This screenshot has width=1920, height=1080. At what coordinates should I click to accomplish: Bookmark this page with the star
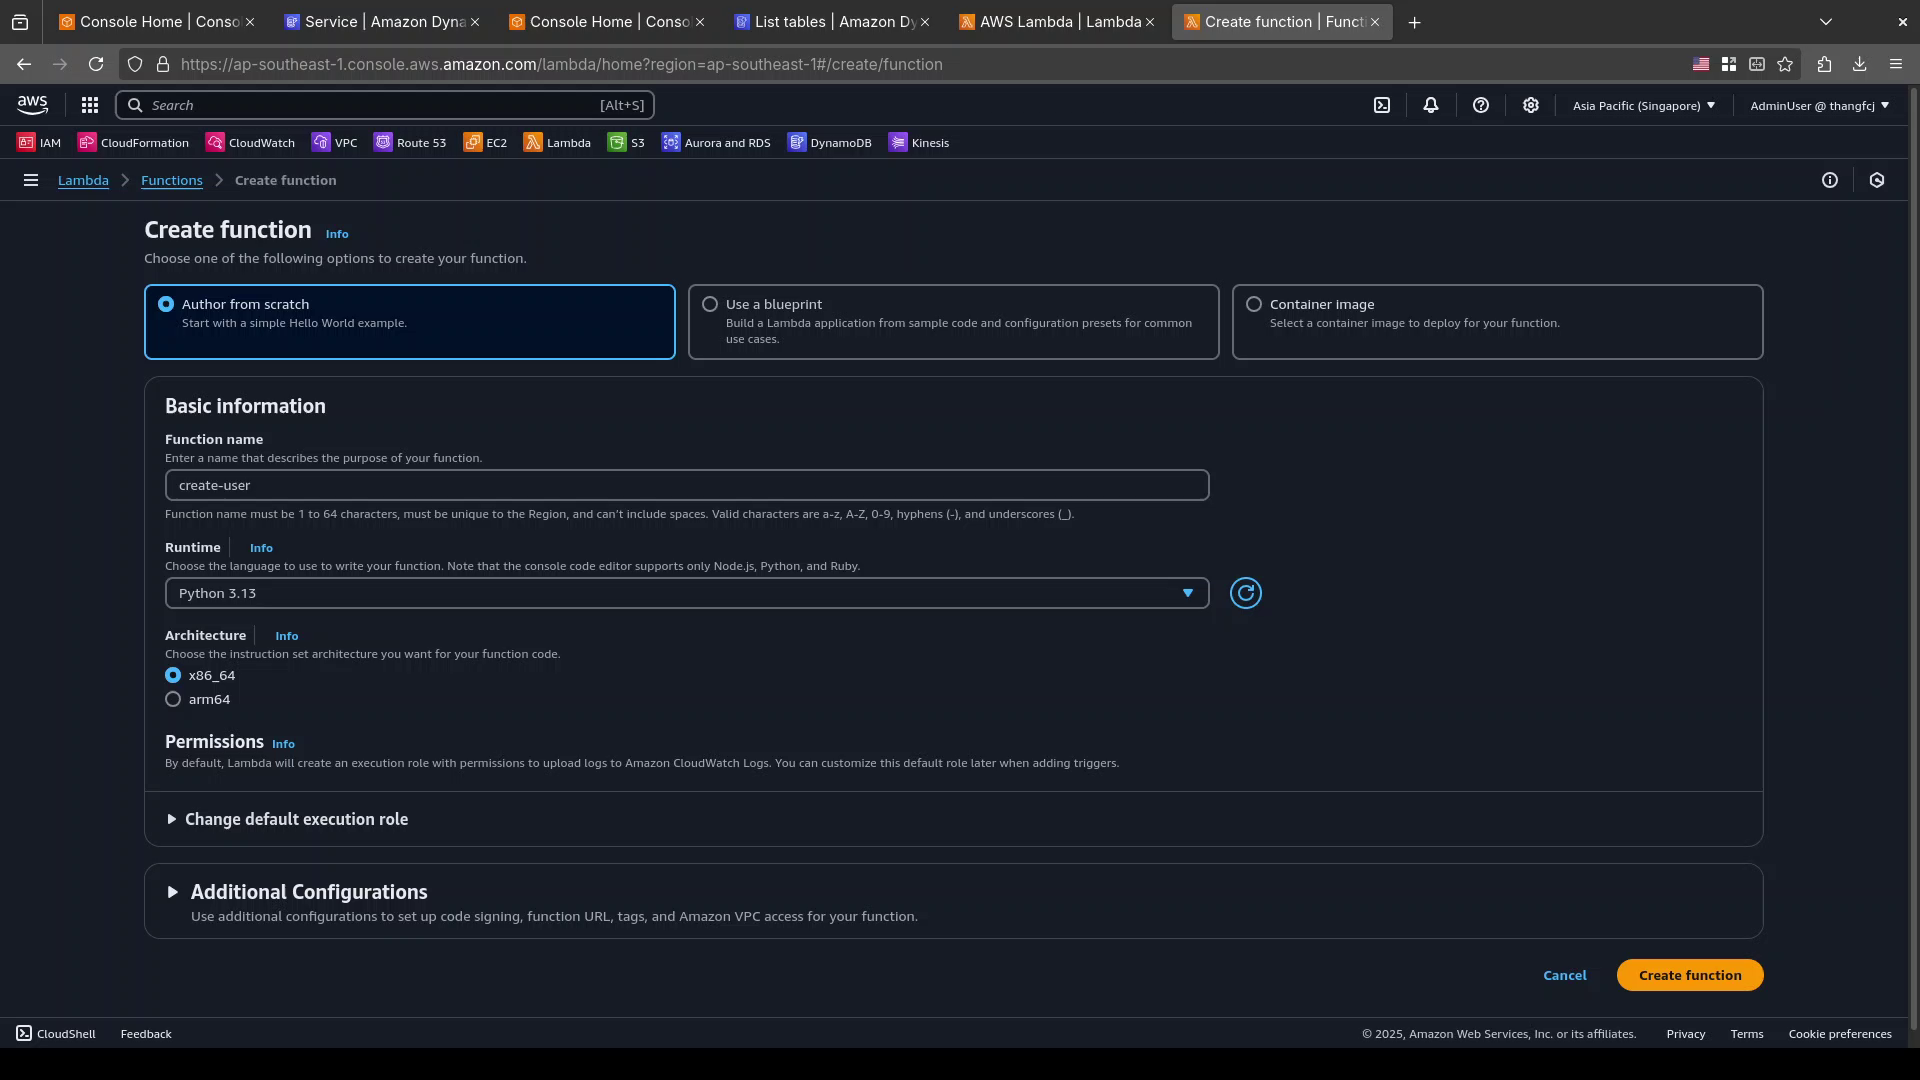pos(1785,64)
